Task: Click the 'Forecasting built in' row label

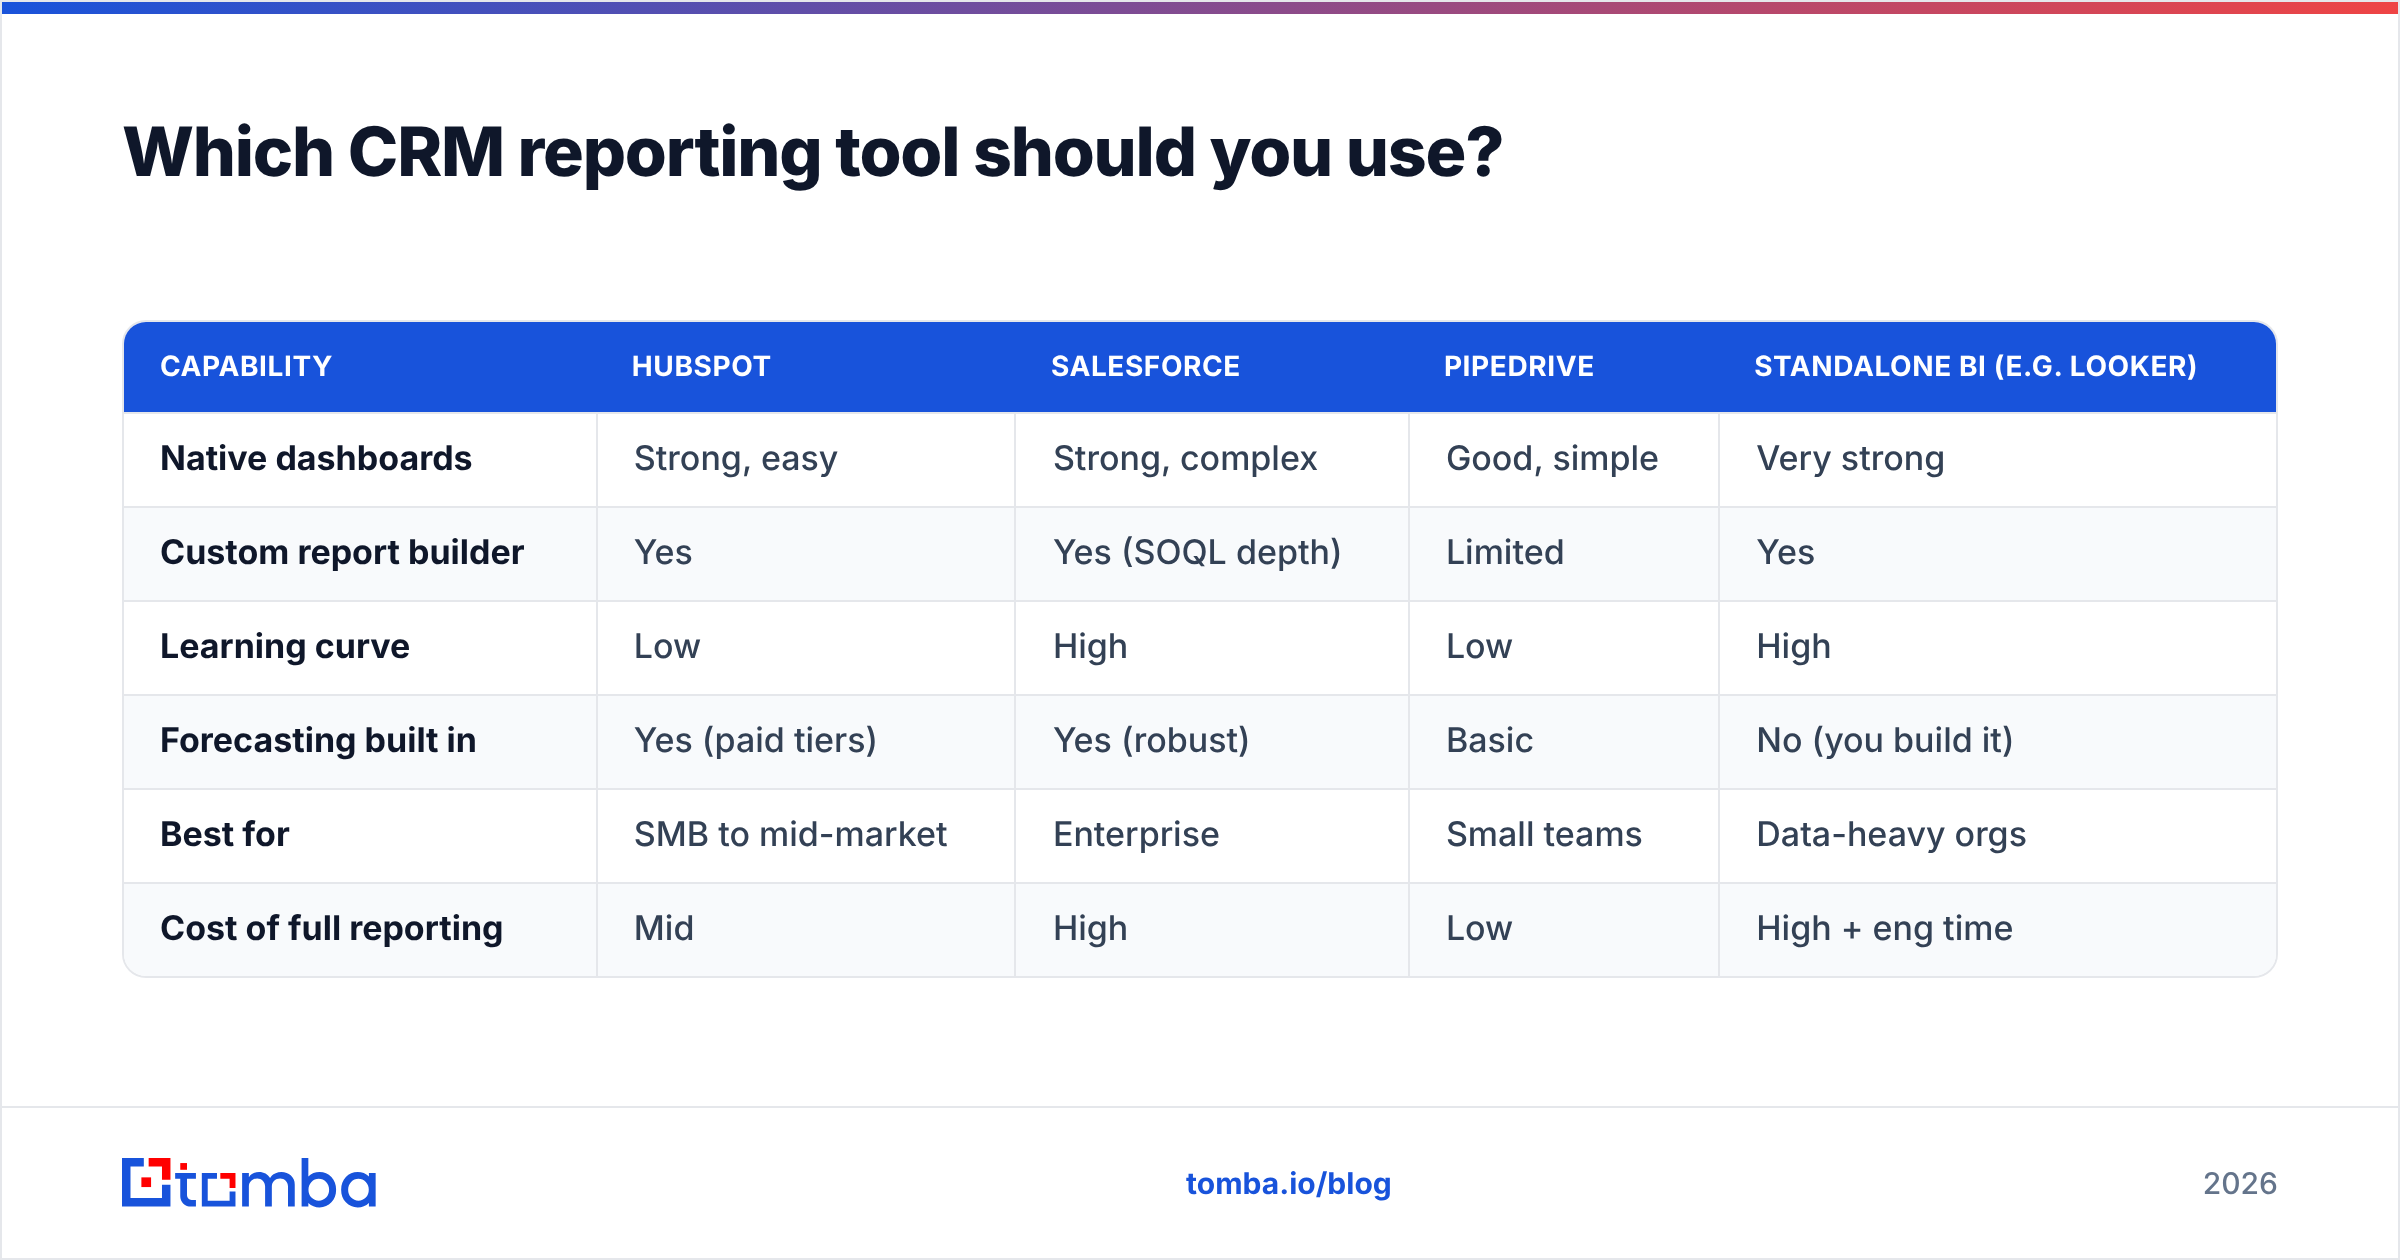Action: pyautogui.click(x=318, y=740)
